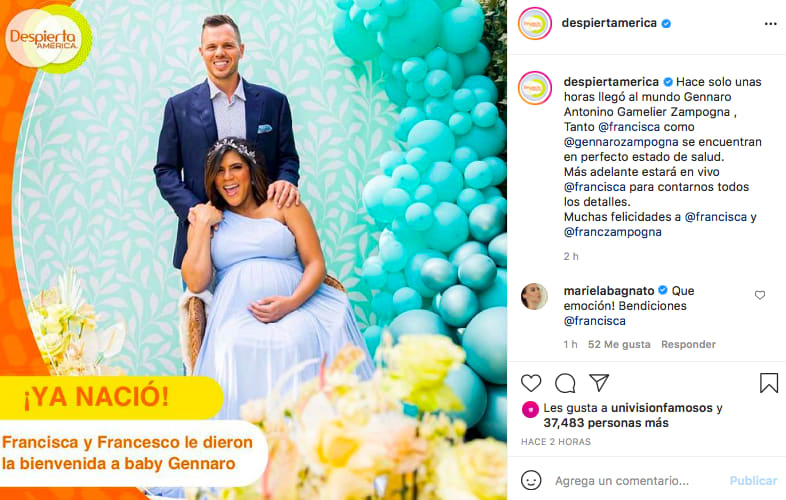Open the @franczampogna mention link

click(613, 232)
